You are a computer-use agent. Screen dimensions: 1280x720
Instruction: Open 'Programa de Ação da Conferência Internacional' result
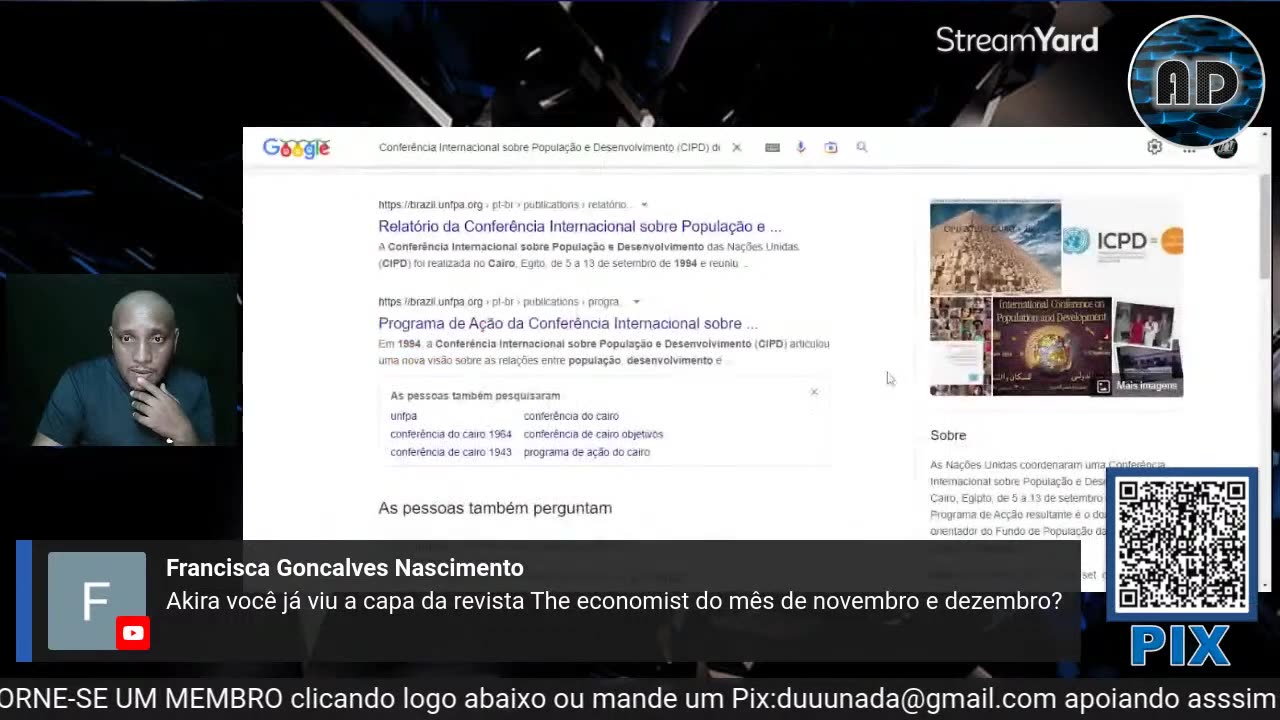point(568,323)
